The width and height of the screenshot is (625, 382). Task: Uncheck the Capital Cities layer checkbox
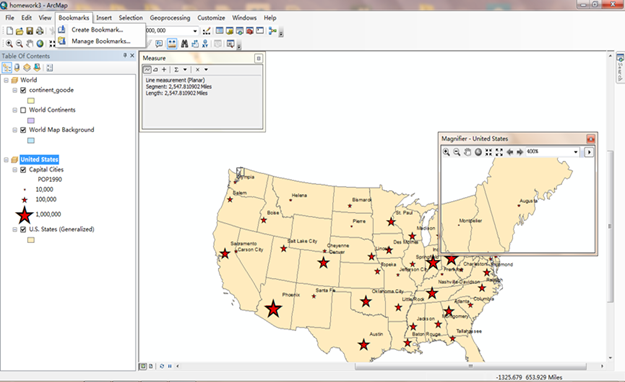(23, 170)
